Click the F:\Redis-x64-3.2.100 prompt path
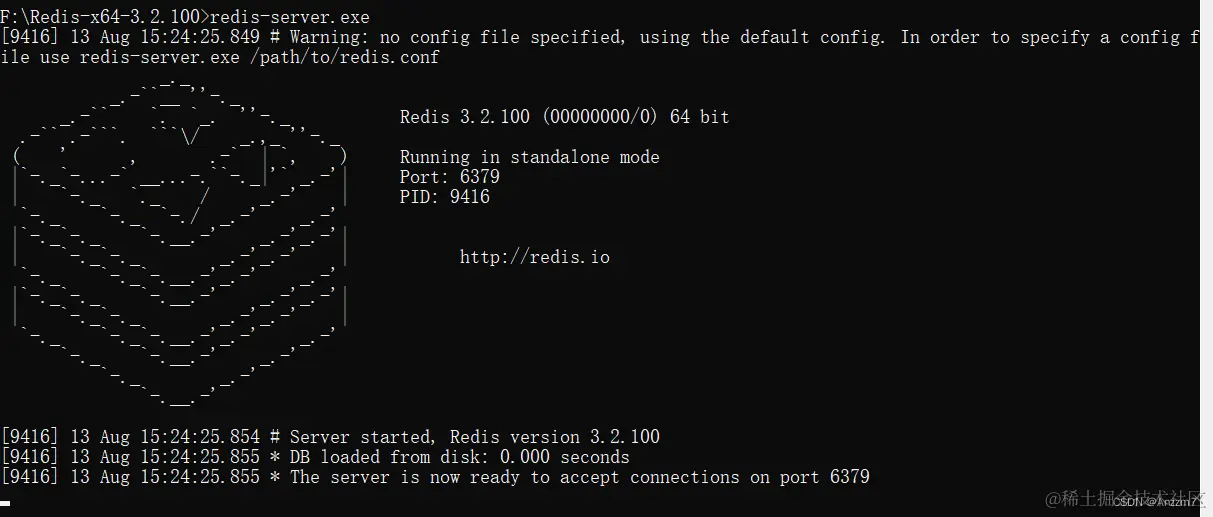1213x517 pixels. (102, 17)
